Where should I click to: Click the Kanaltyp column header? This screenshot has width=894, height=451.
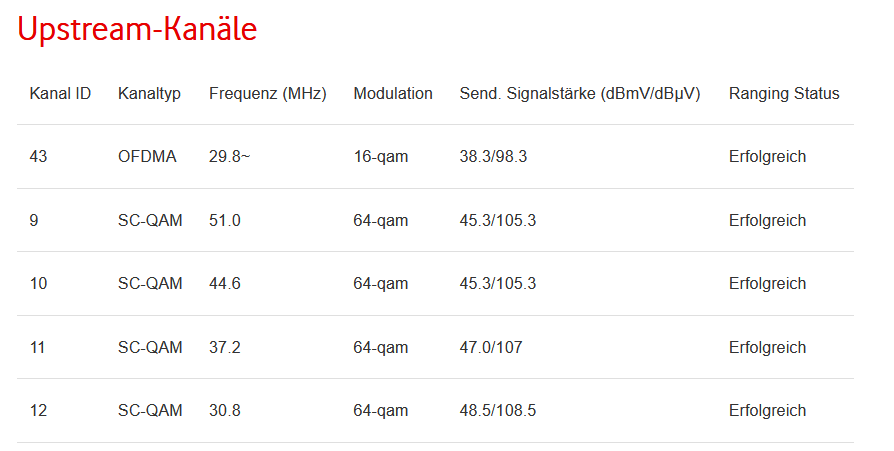pyautogui.click(x=149, y=94)
